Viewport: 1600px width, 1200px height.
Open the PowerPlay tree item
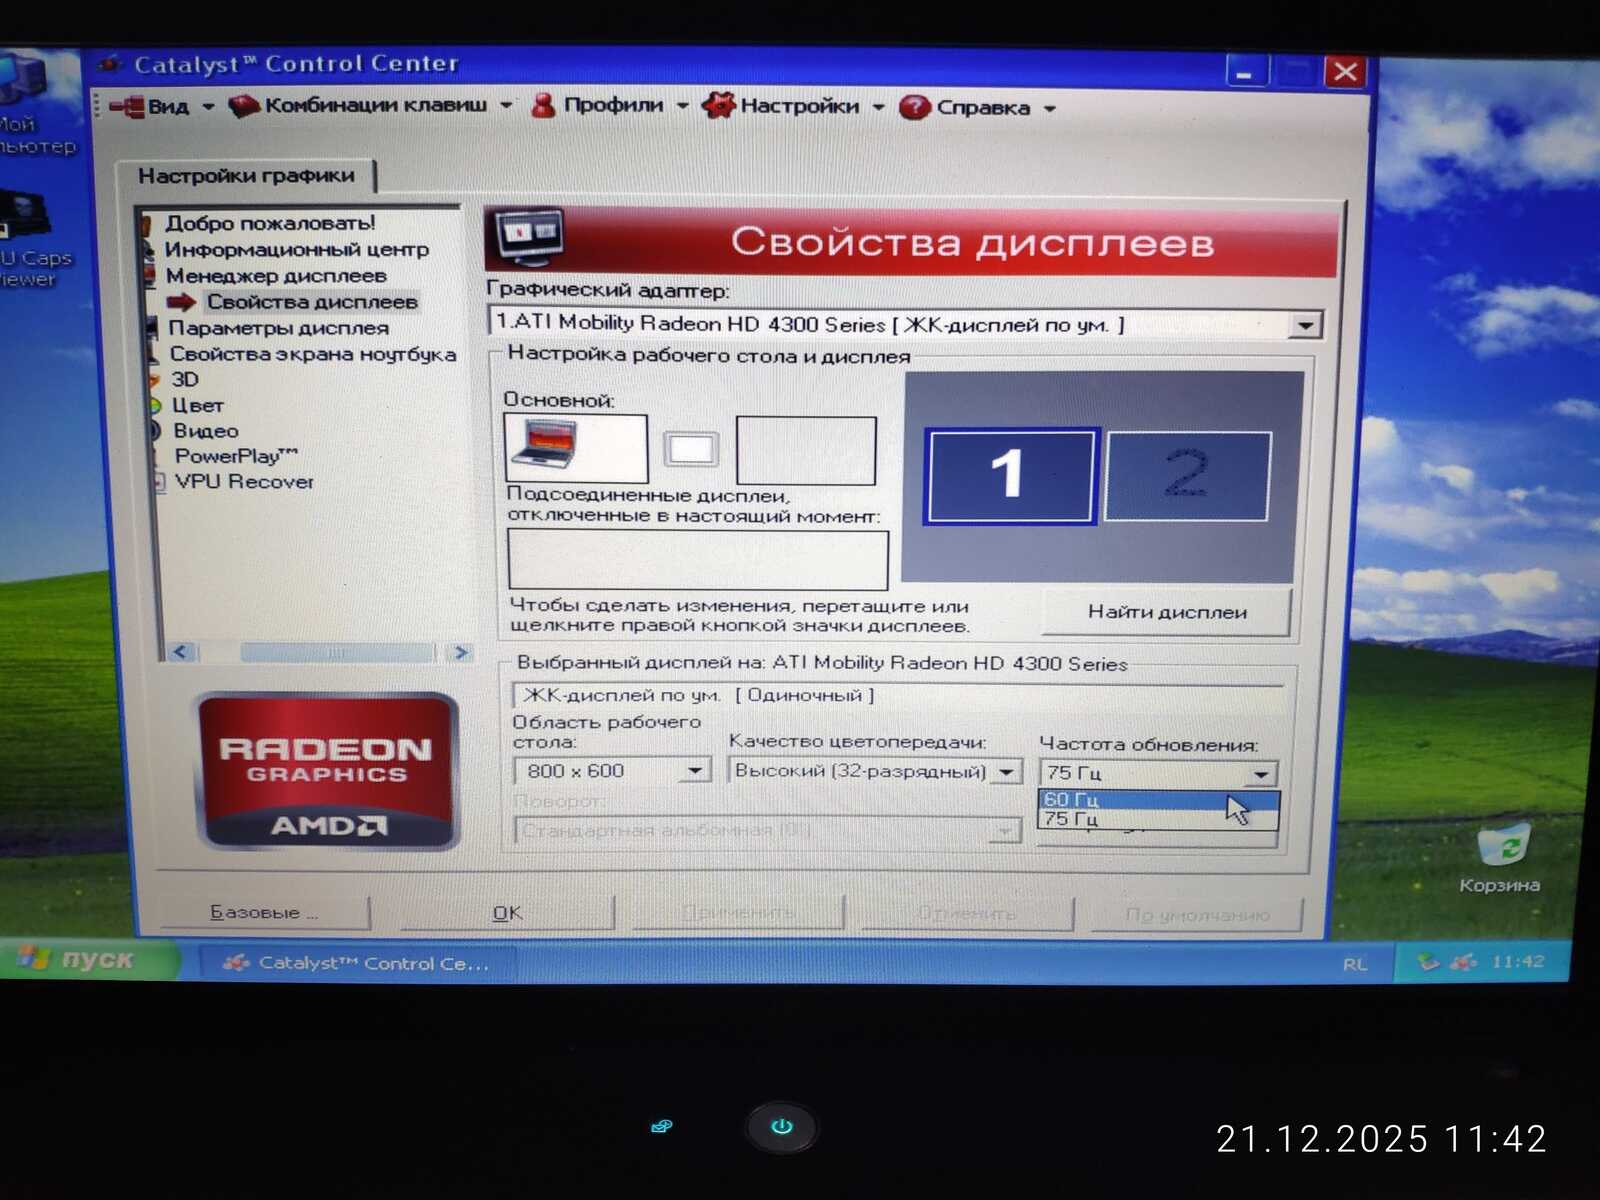click(x=236, y=456)
